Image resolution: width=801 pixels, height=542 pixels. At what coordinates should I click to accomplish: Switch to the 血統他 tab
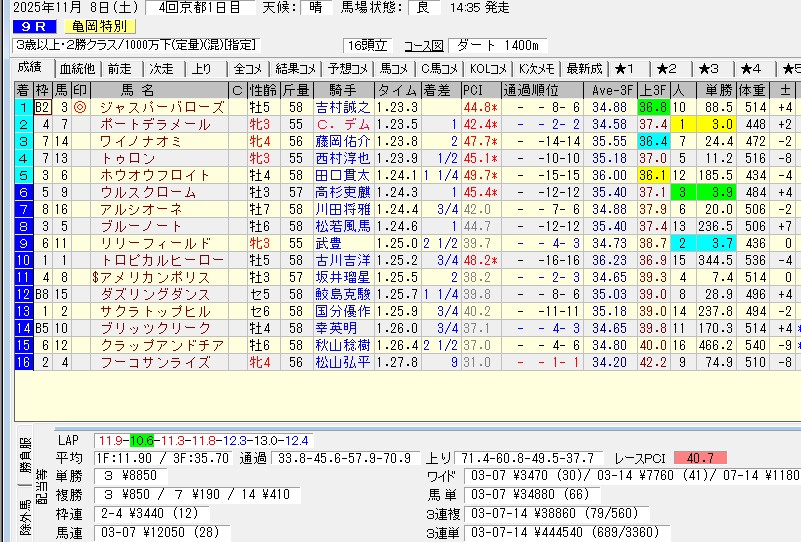coord(76,69)
